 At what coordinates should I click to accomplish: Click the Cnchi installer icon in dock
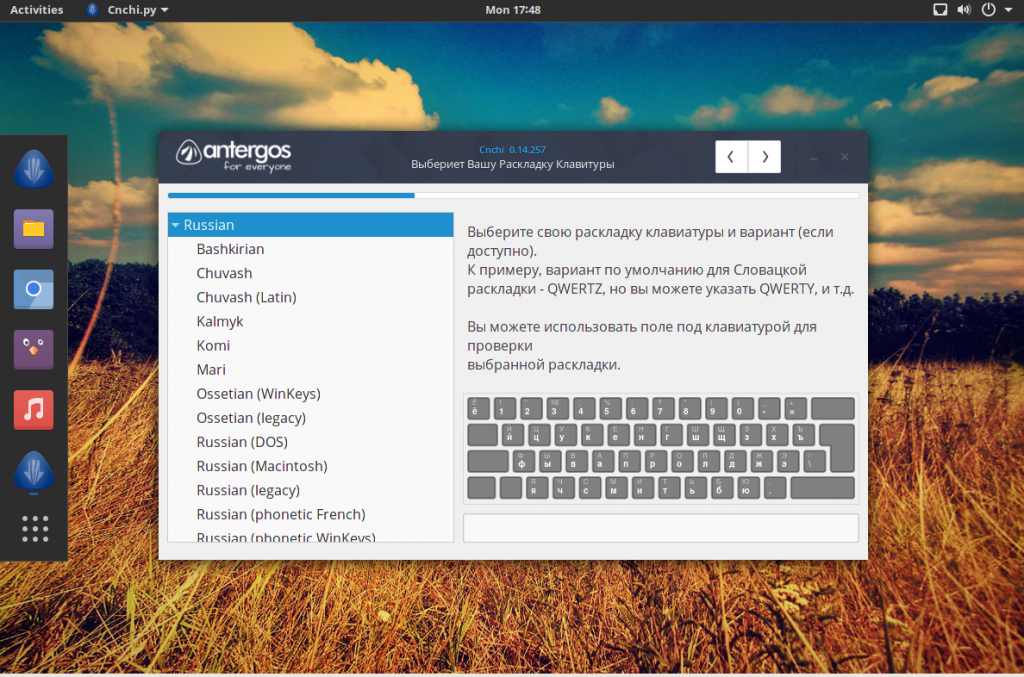click(x=33, y=168)
